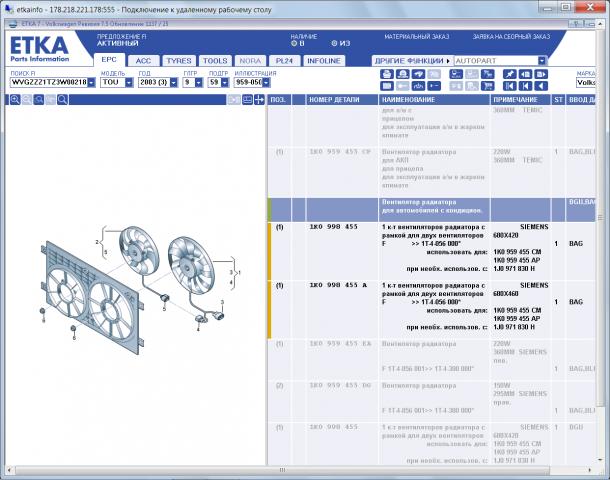Screen dimensions: 610x480
Task: Switch to the PL24 tab
Action: 284,61
